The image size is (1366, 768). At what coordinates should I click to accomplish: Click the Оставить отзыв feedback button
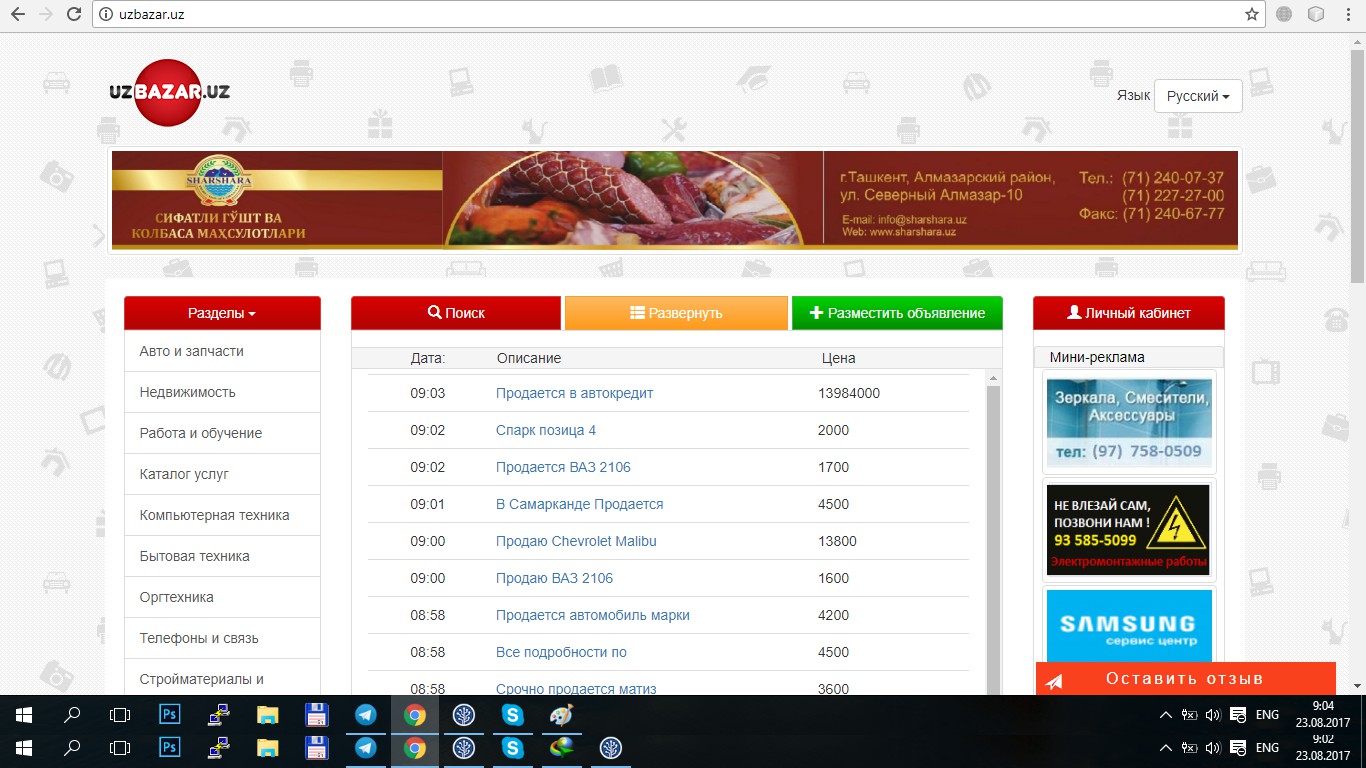[1185, 679]
